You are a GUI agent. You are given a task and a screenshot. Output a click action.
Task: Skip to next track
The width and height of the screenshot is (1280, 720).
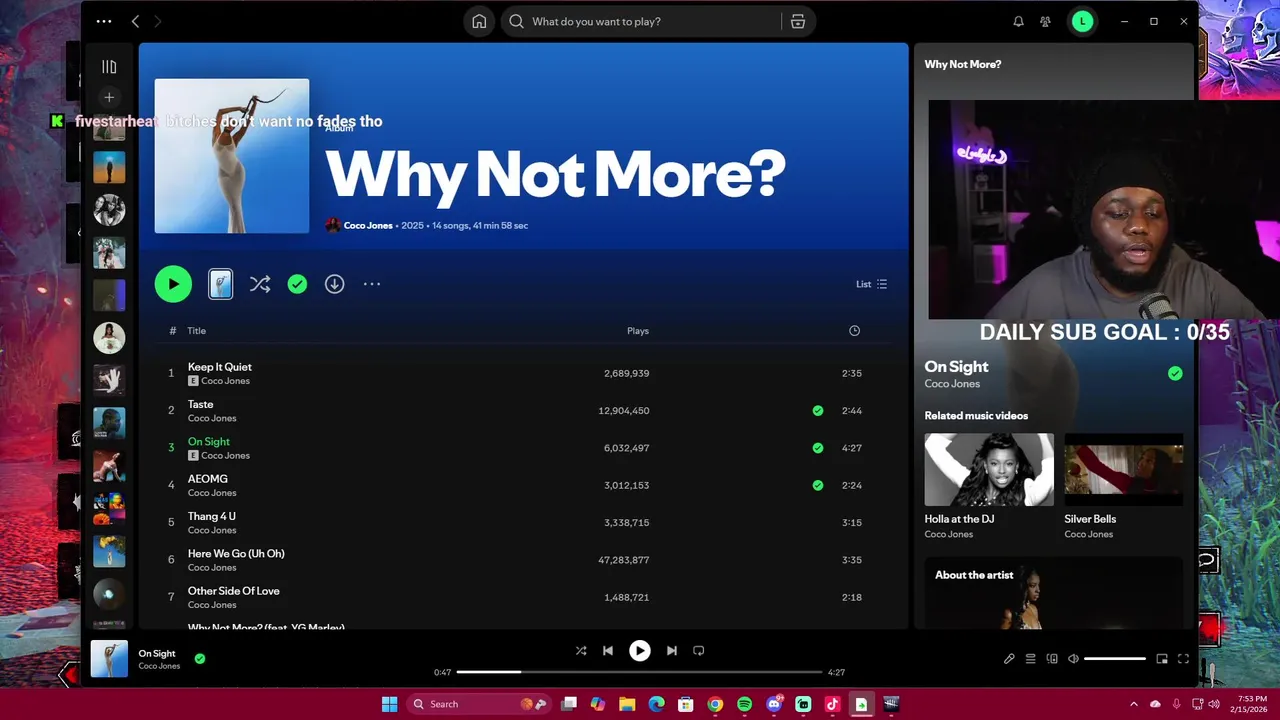point(672,651)
